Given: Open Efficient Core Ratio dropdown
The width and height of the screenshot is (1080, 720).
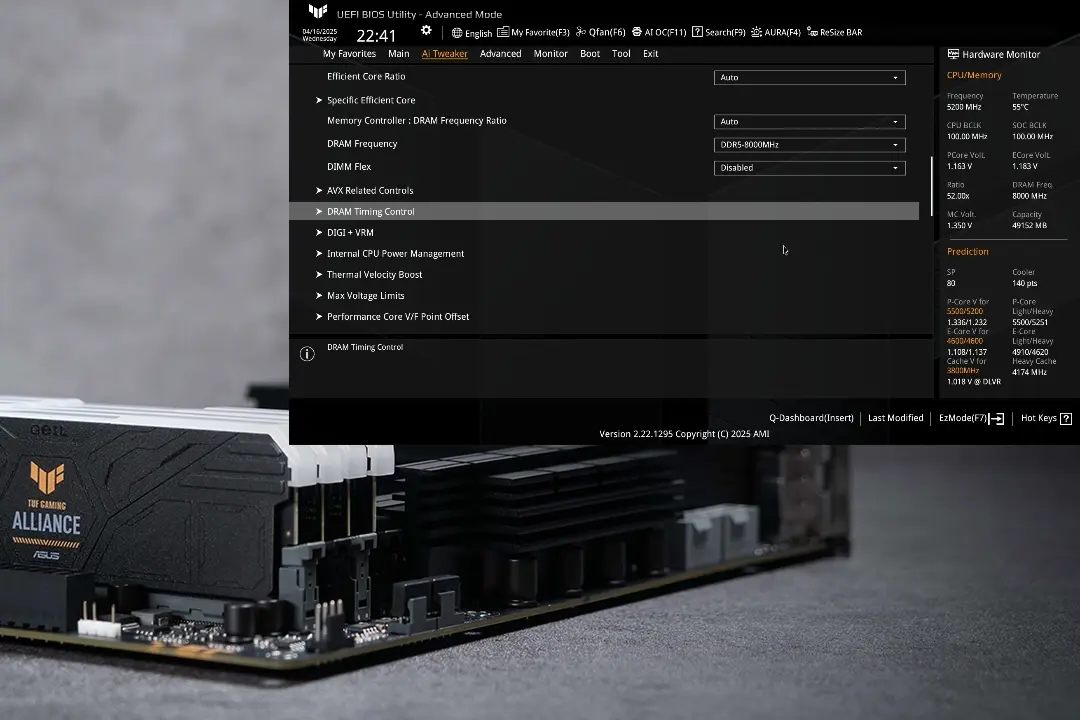Looking at the screenshot, I should 809,78.
